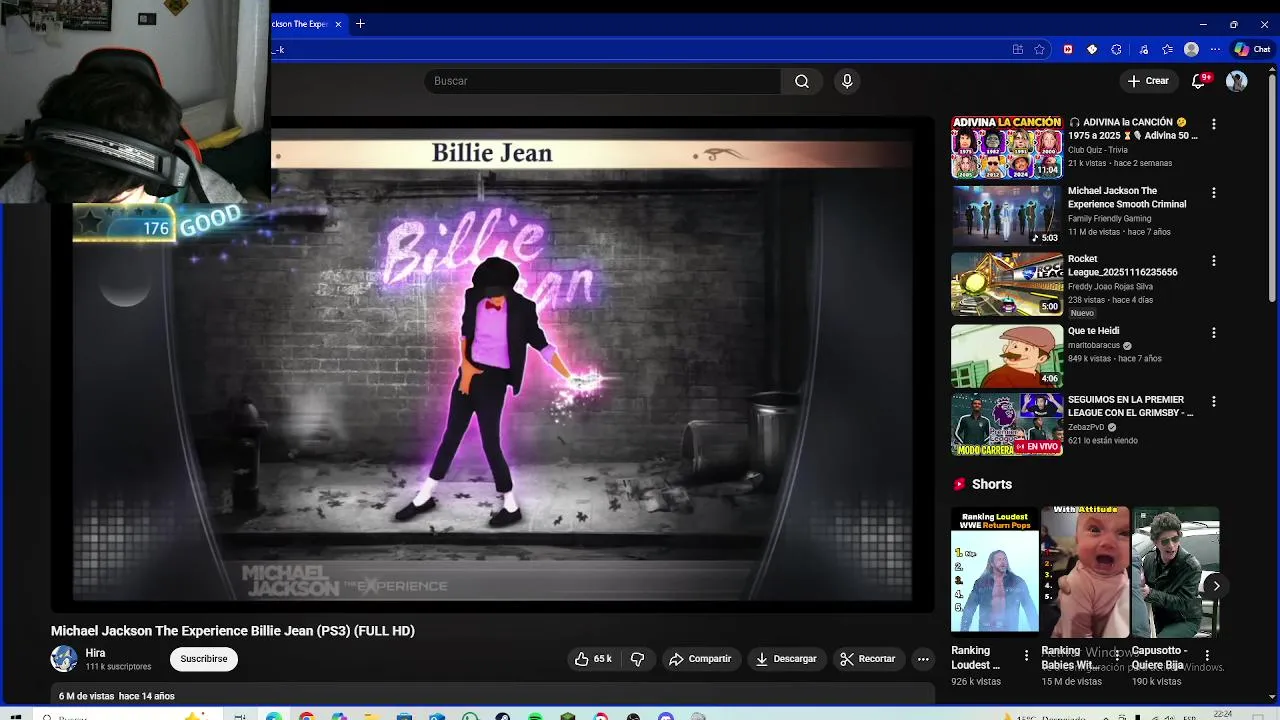Open options for Smooth Criminal video
The width and height of the screenshot is (1280, 720).
point(1214,192)
